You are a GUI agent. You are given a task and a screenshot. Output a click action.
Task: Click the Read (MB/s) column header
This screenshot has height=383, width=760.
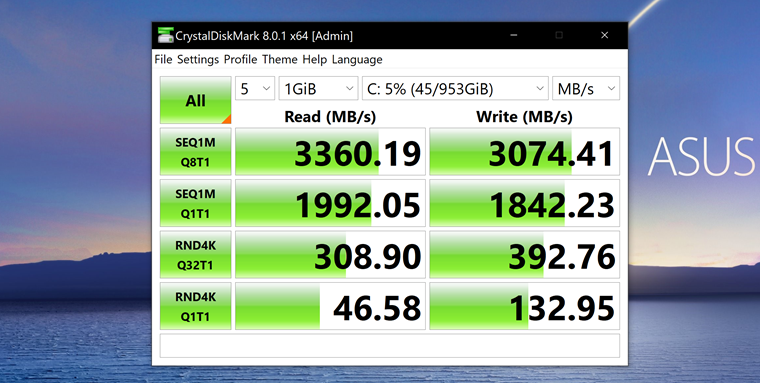[330, 117]
